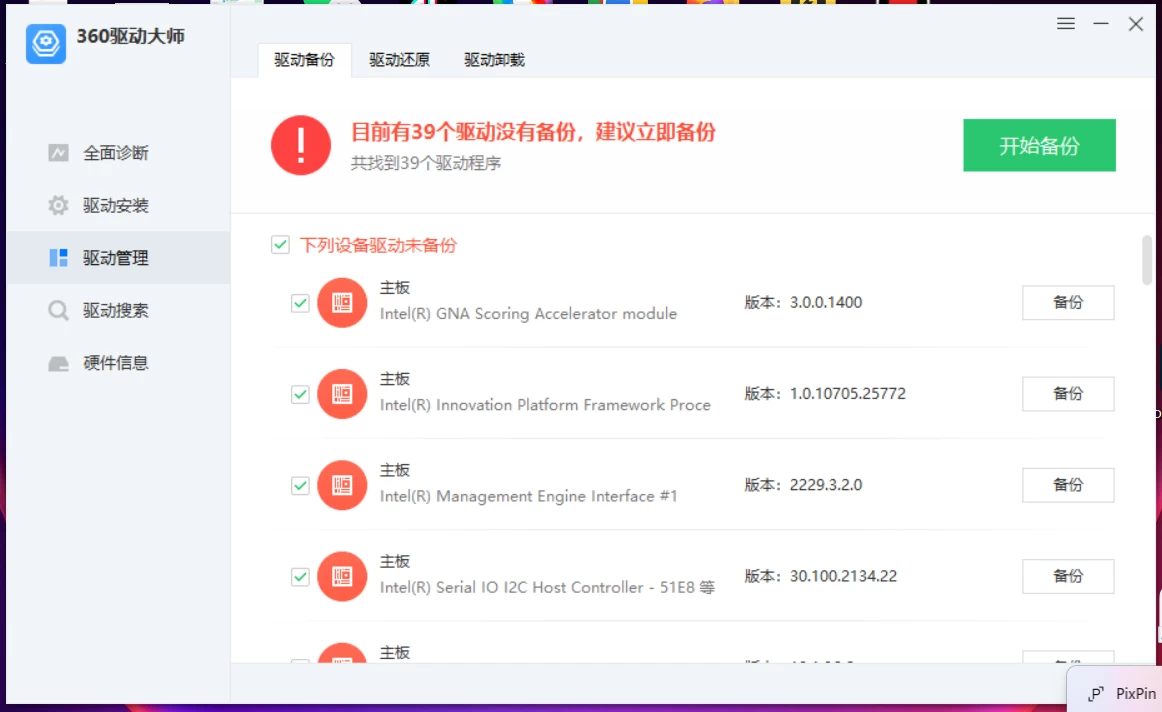Click version text 2229.3.2.0

826,485
